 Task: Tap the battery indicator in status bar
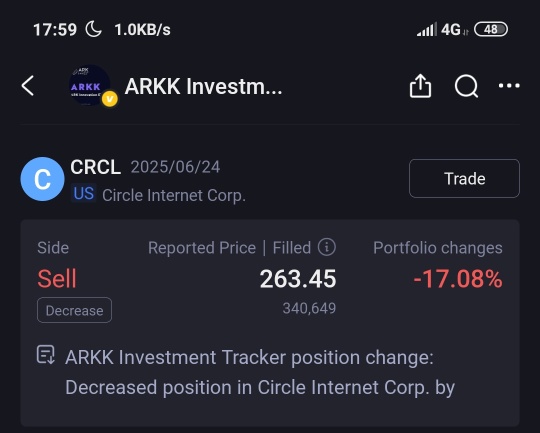pos(491,29)
